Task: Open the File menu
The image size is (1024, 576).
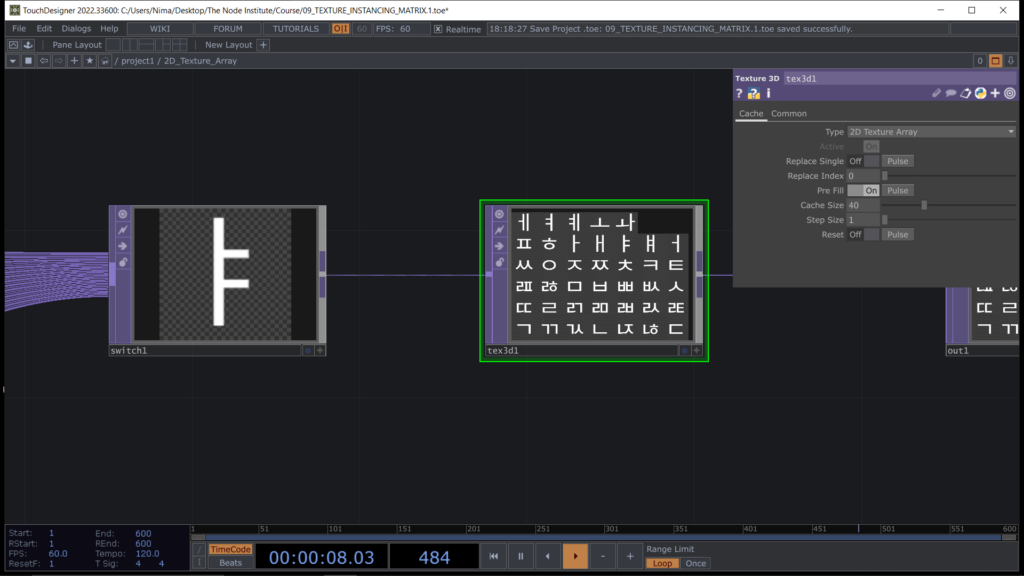Action: click(x=19, y=29)
